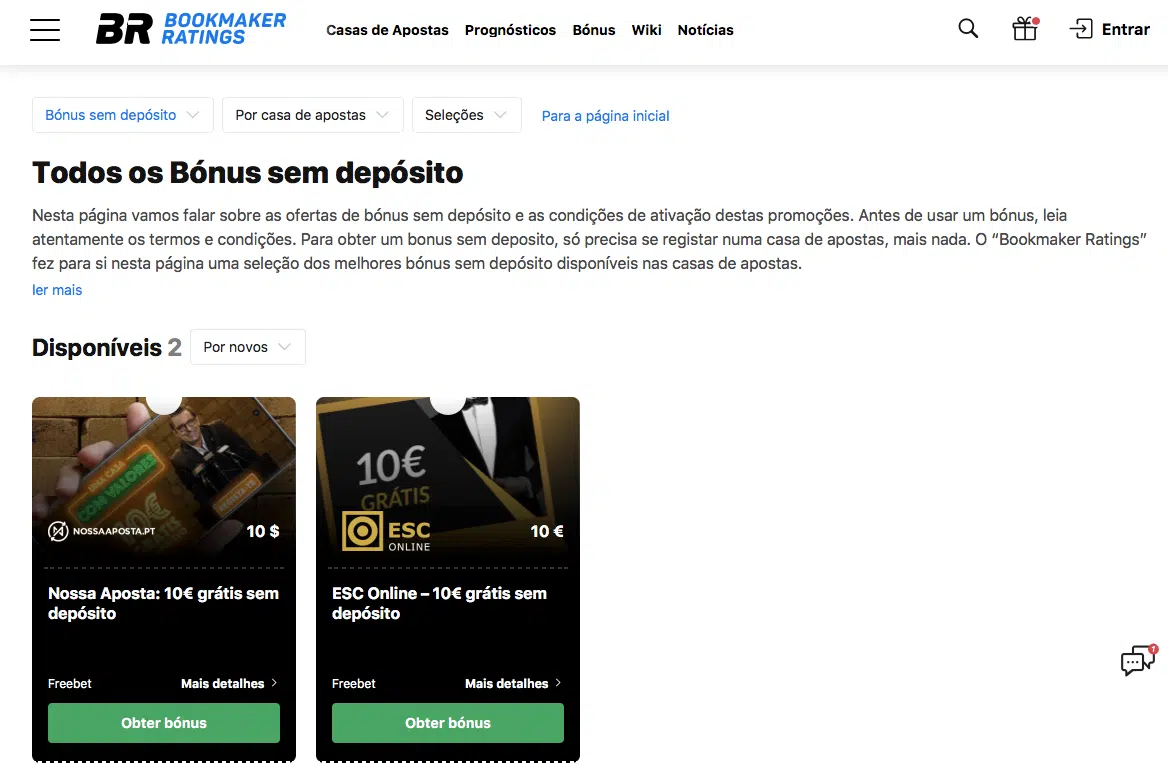Screen dimensions: 1168x780
Task: Expand the Por casa de apostas dropdown
Action: 313,115
